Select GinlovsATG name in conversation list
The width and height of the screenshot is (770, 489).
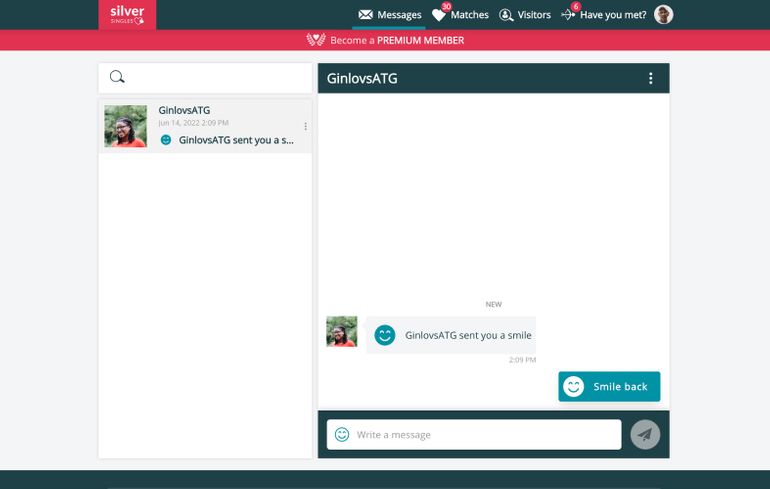tap(184, 110)
